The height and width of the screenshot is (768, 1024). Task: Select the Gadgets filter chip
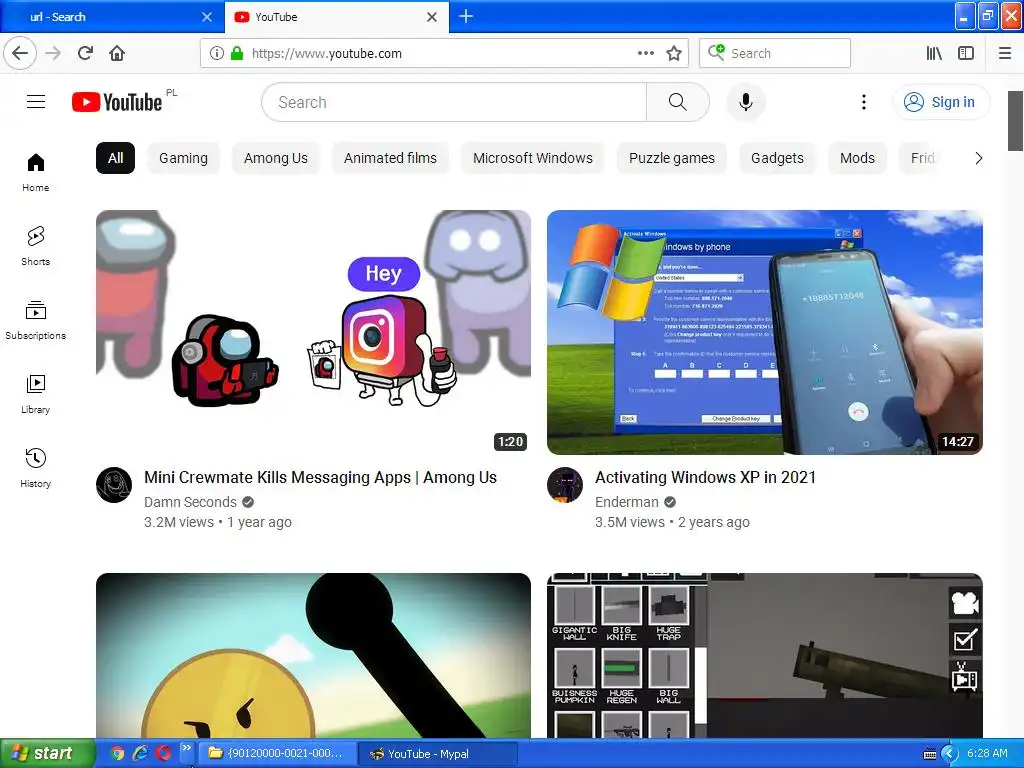(x=777, y=158)
